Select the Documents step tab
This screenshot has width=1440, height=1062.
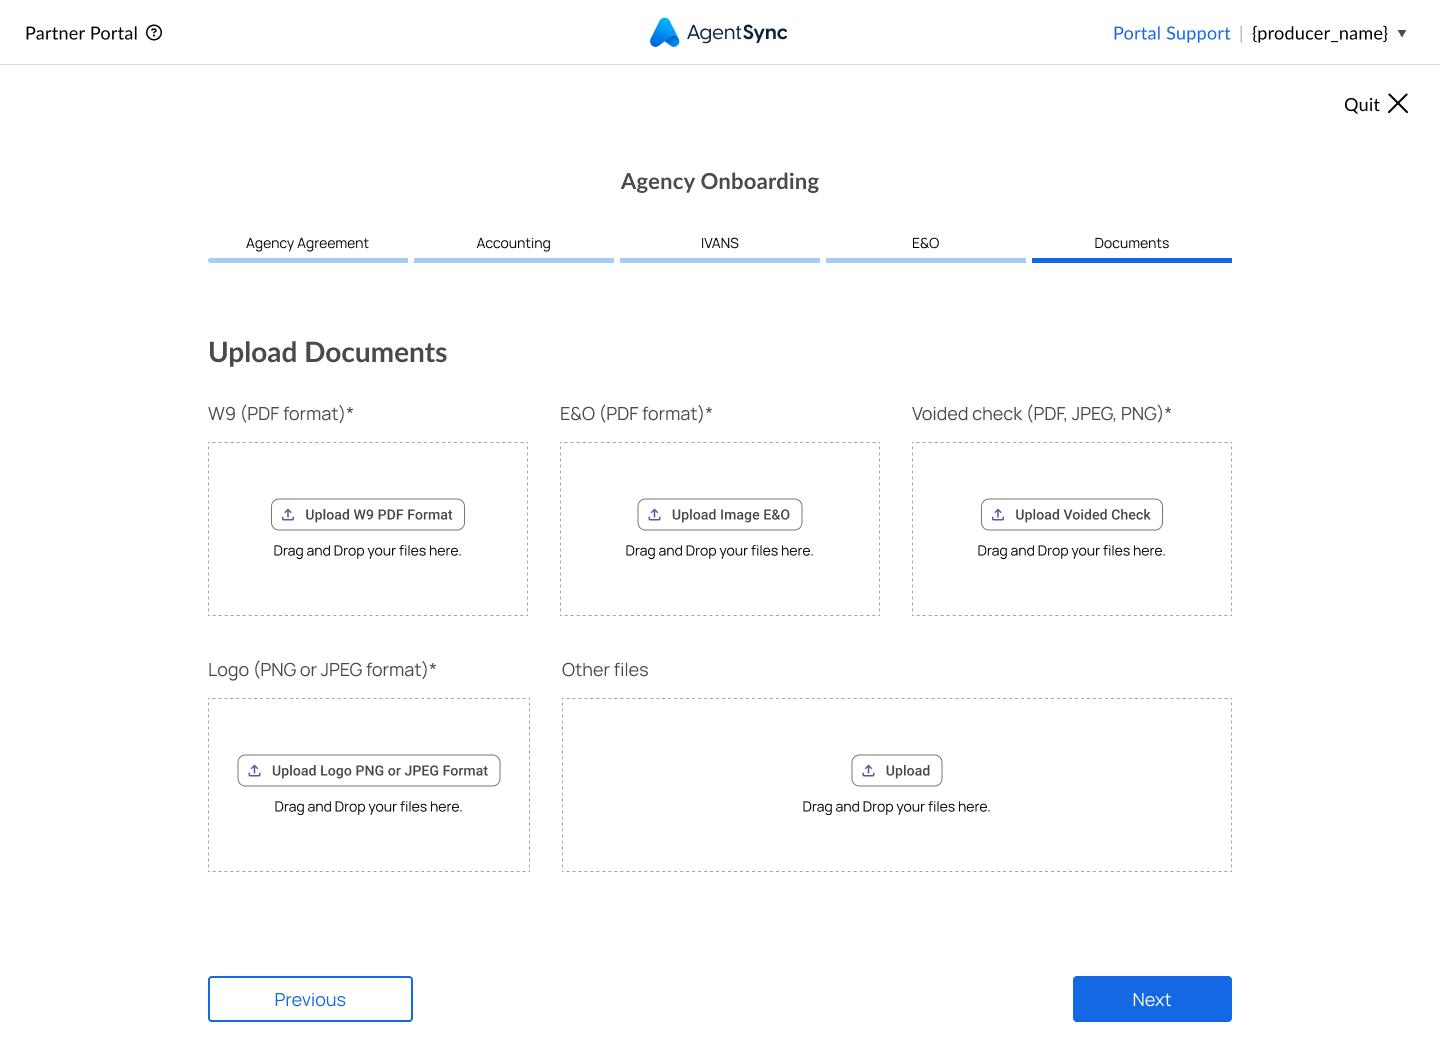tap(1131, 243)
